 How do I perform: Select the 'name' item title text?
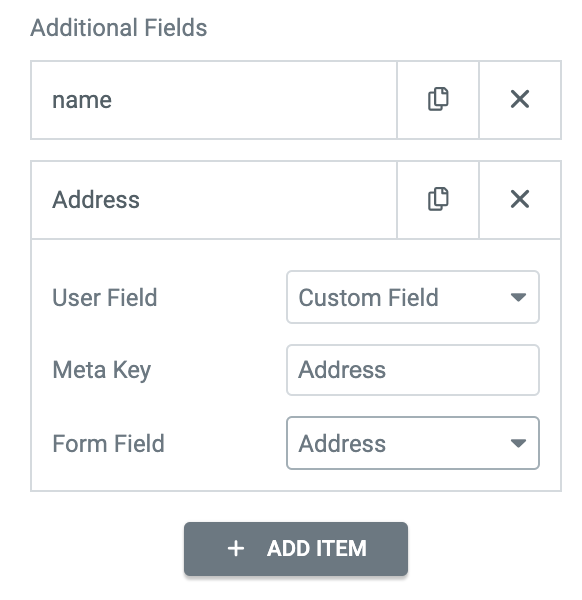[82, 100]
